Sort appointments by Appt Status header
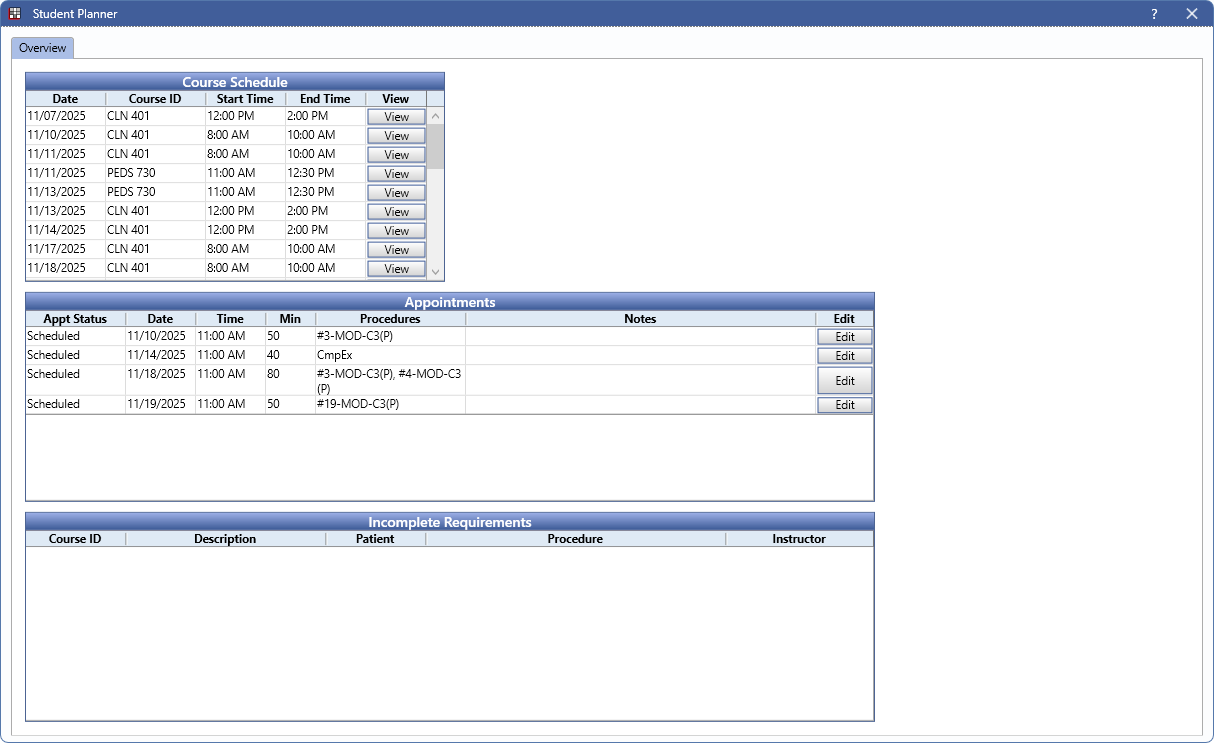 tap(75, 319)
